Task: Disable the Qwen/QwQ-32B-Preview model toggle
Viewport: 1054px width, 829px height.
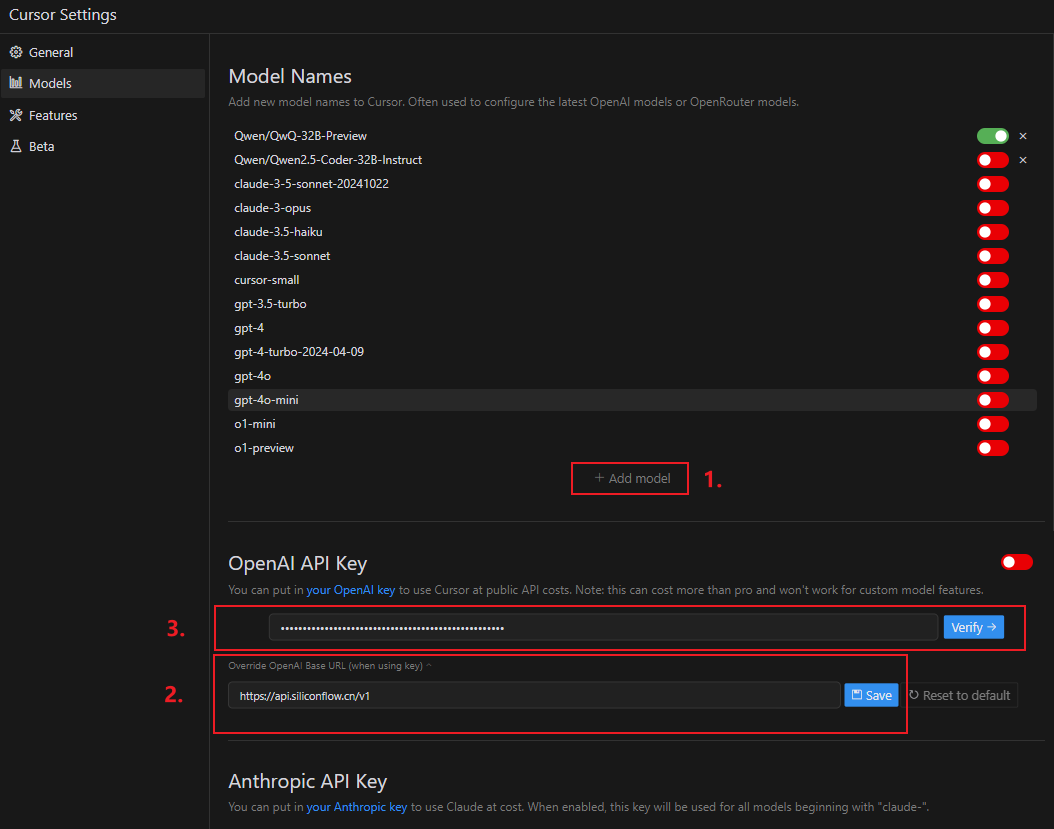Action: (992, 136)
